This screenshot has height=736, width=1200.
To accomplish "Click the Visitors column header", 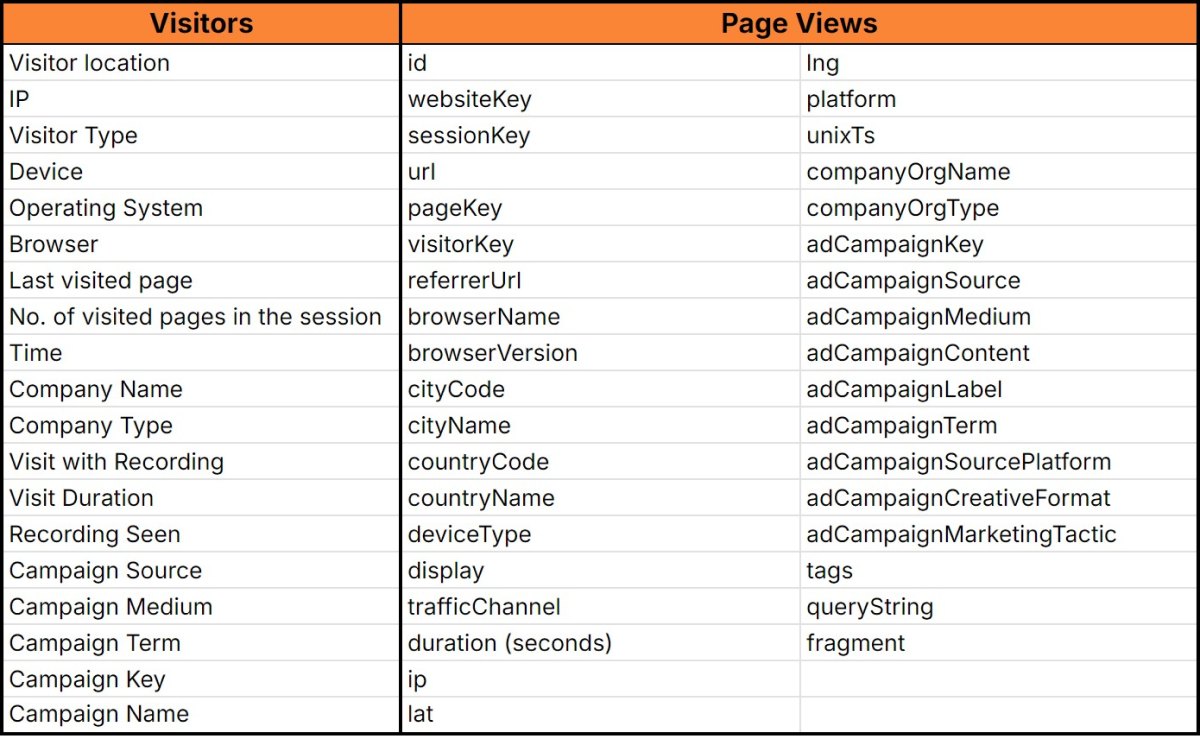I will [x=201, y=23].
